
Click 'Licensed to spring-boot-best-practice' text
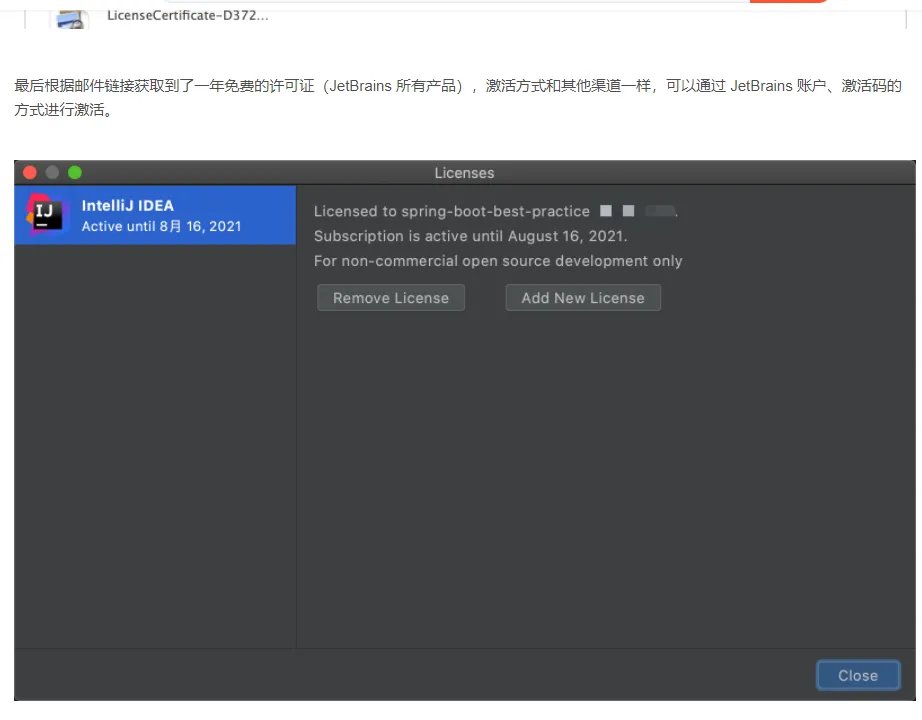point(452,211)
